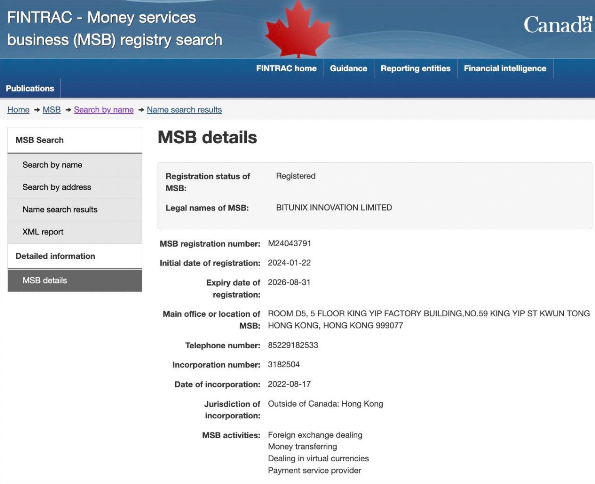Click the Detailed information sidebar heading
The height and width of the screenshot is (484, 595).
click(x=75, y=256)
